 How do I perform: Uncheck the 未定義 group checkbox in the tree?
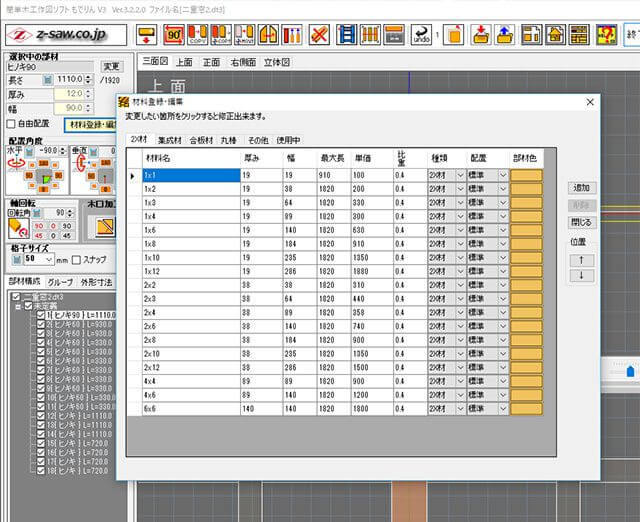pyautogui.click(x=28, y=306)
